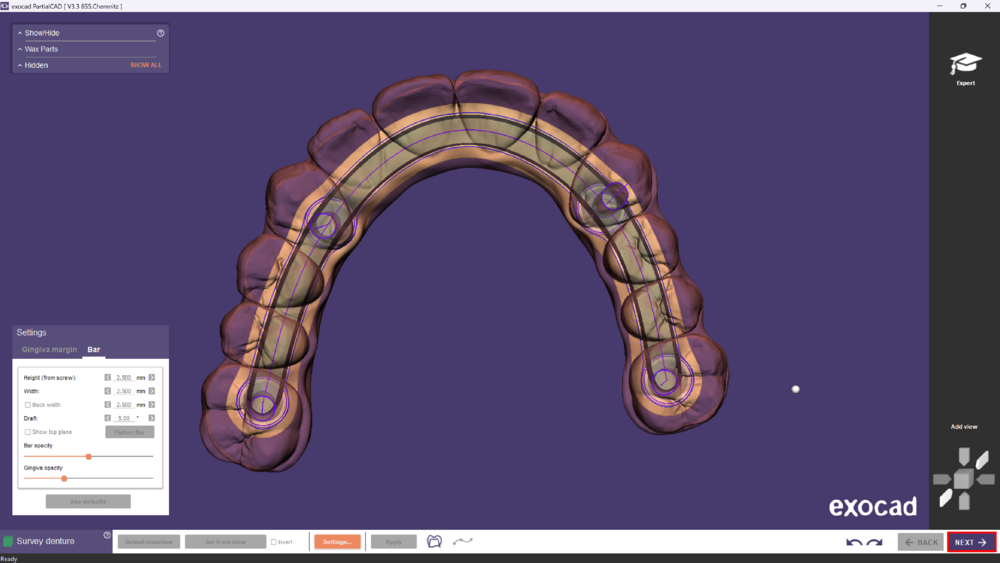
Task: Increase Back width value
Action: tap(152, 404)
